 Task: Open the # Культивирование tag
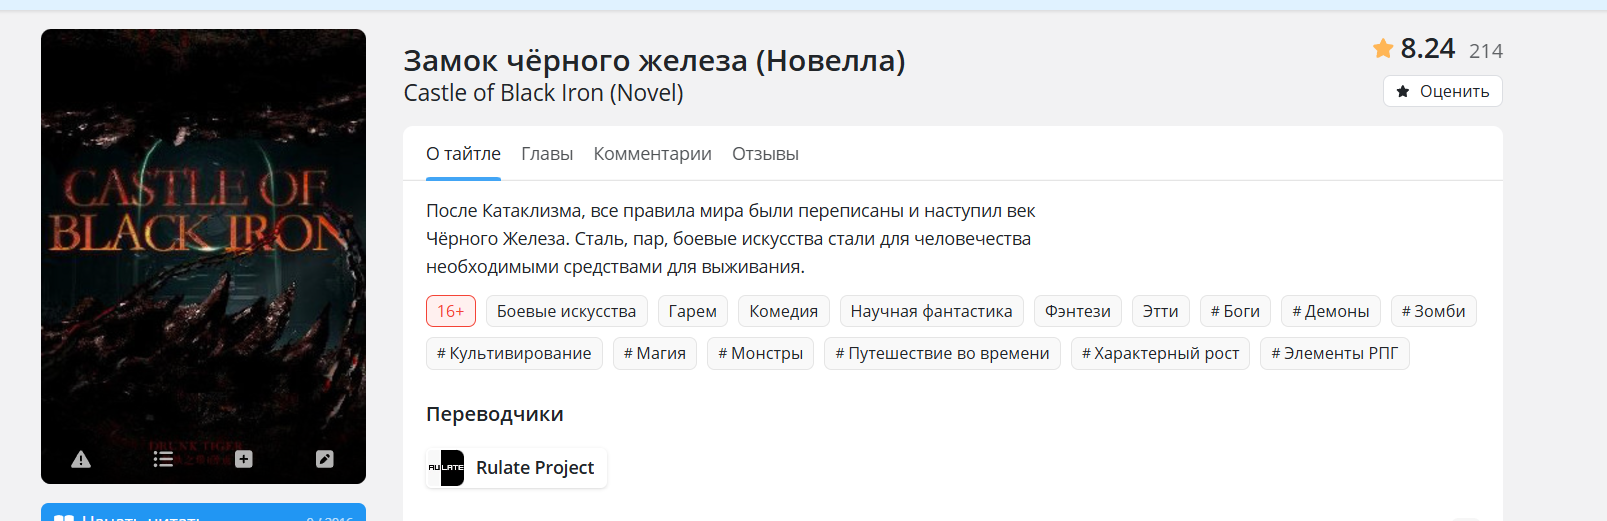pos(514,353)
